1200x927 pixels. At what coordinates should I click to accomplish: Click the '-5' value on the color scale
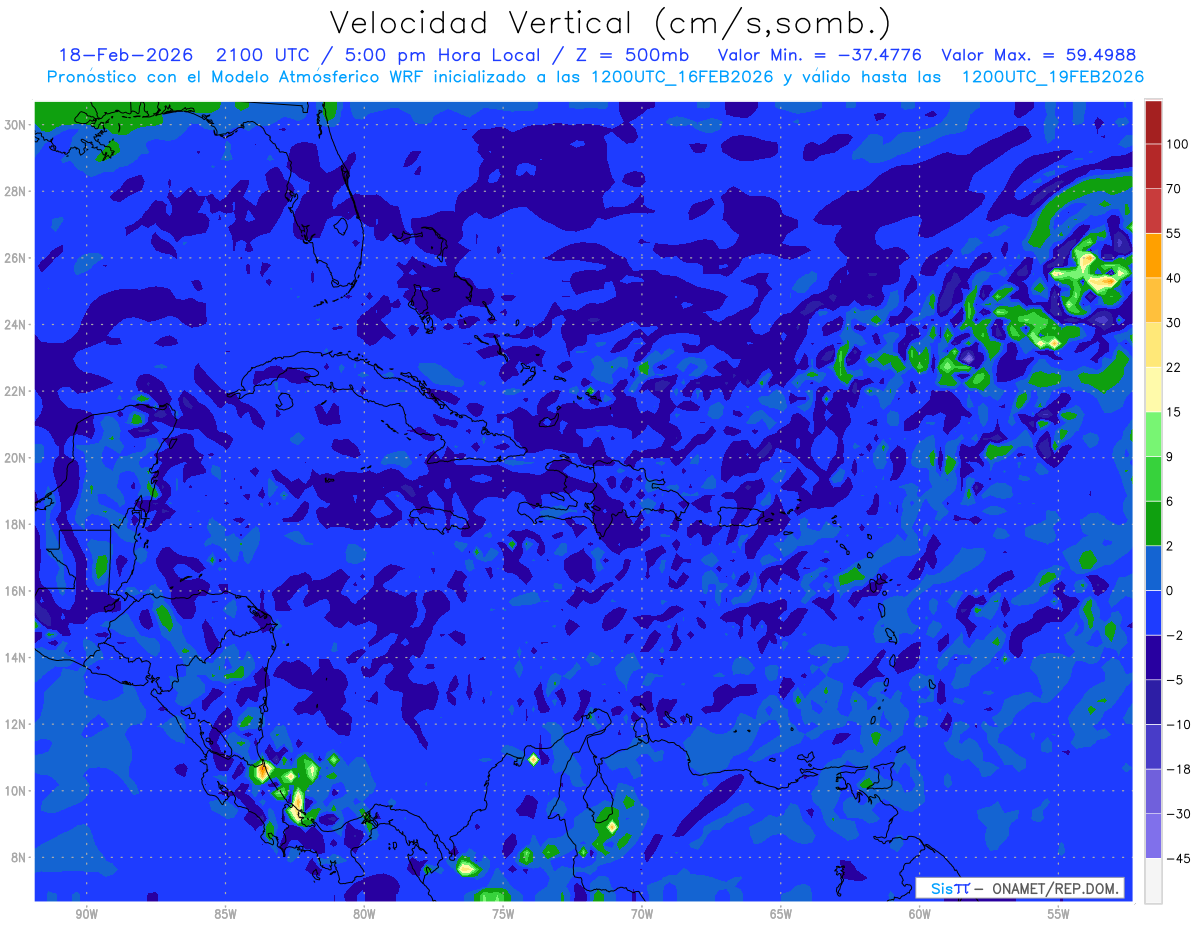pyautogui.click(x=1174, y=680)
